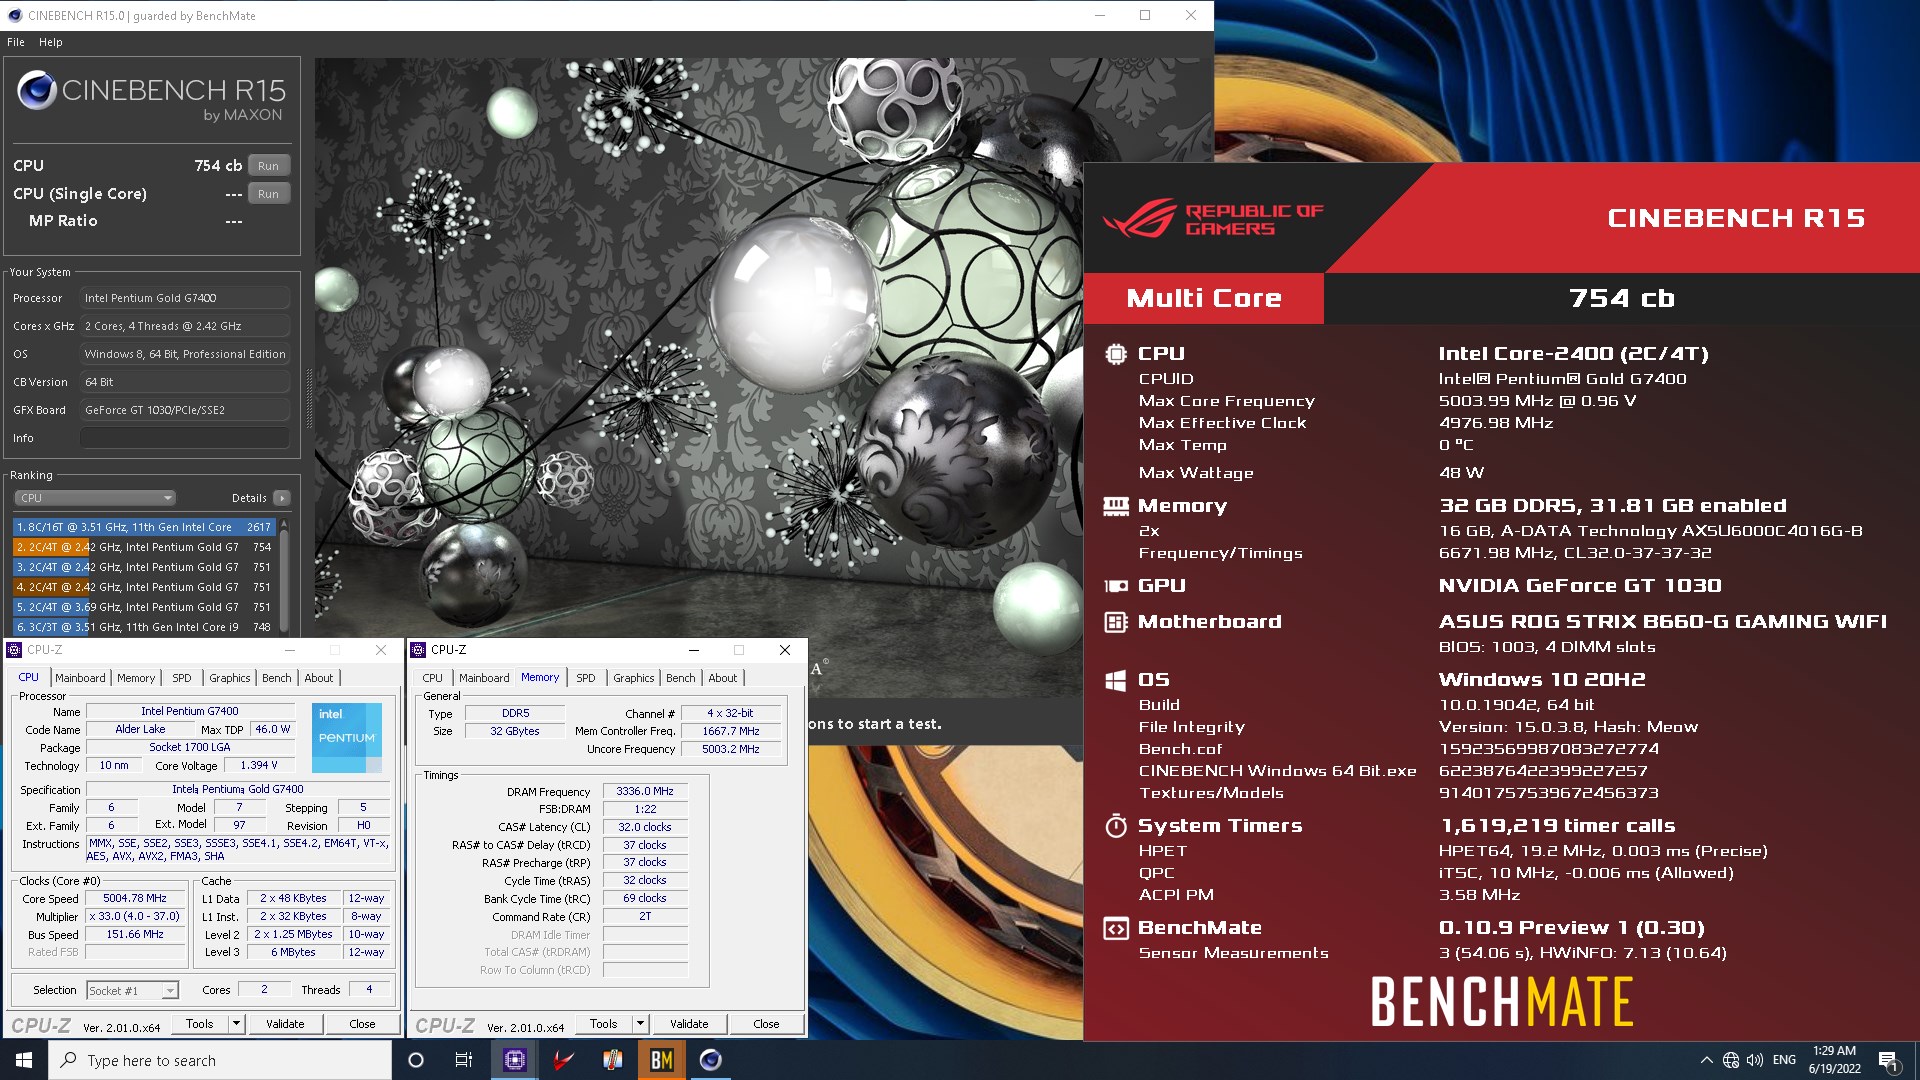Open the ranking CPU dropdown in Cinebench
The width and height of the screenshot is (1920, 1080).
tap(95, 498)
